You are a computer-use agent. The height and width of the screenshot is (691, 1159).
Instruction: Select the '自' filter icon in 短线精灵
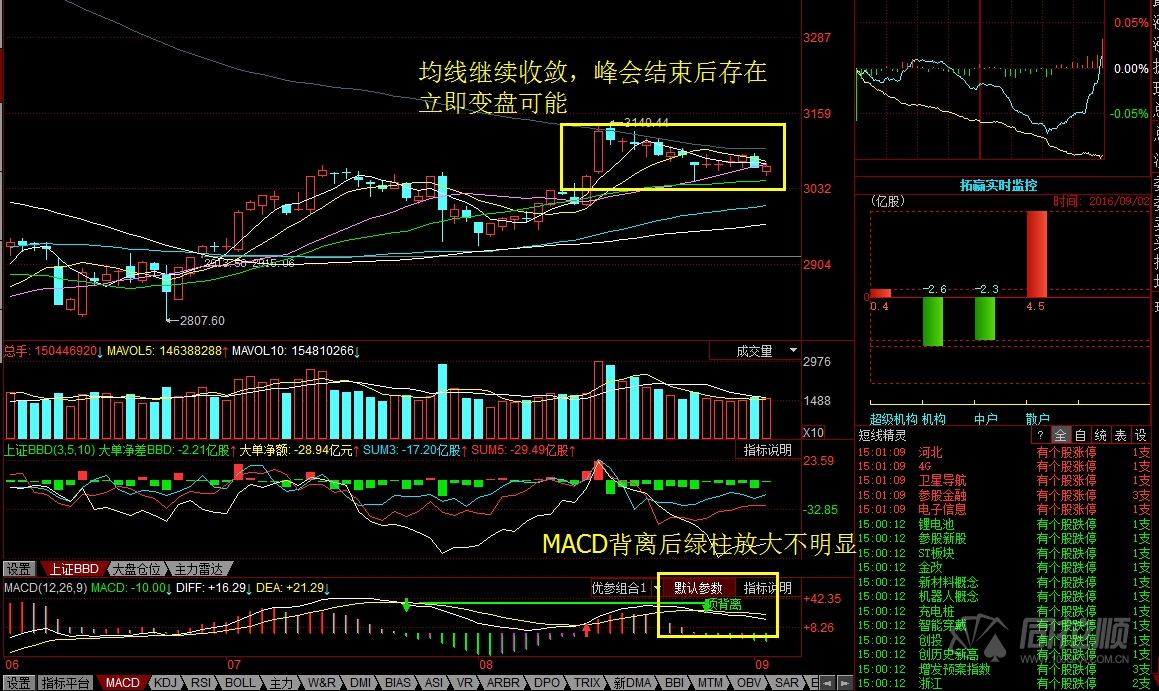1080,435
